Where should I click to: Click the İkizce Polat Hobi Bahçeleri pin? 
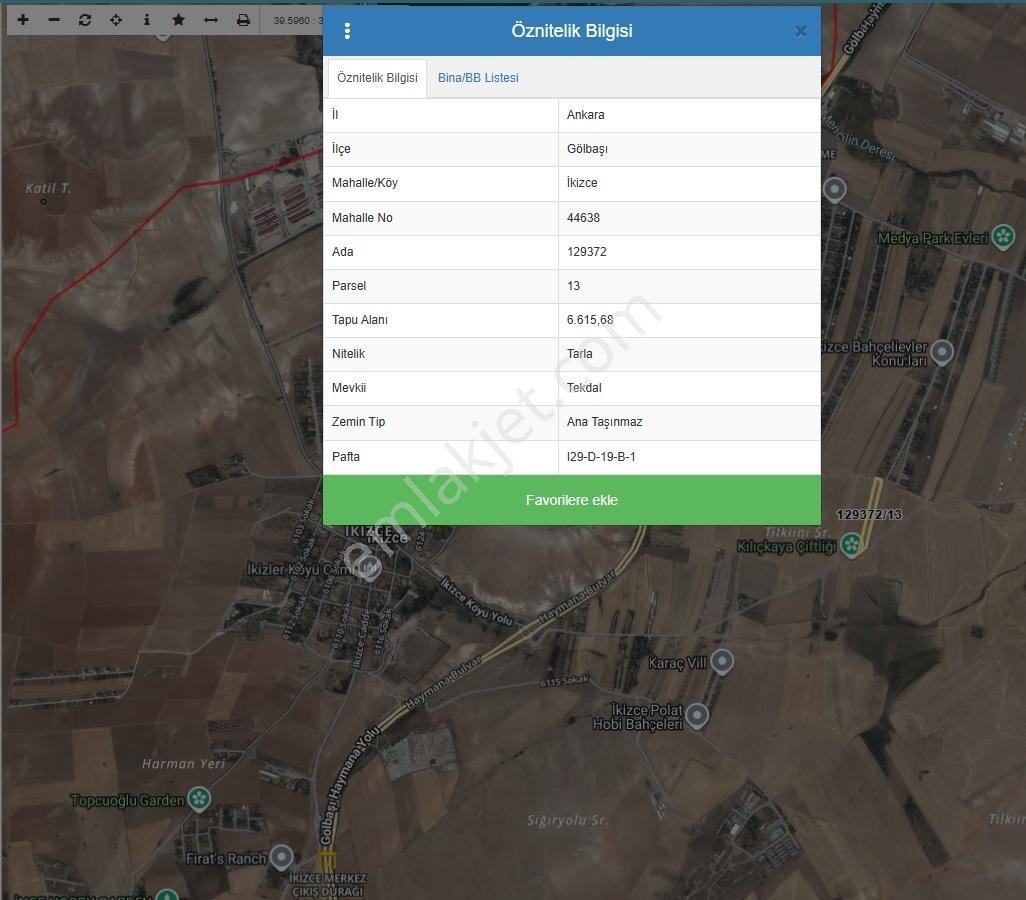click(x=697, y=715)
